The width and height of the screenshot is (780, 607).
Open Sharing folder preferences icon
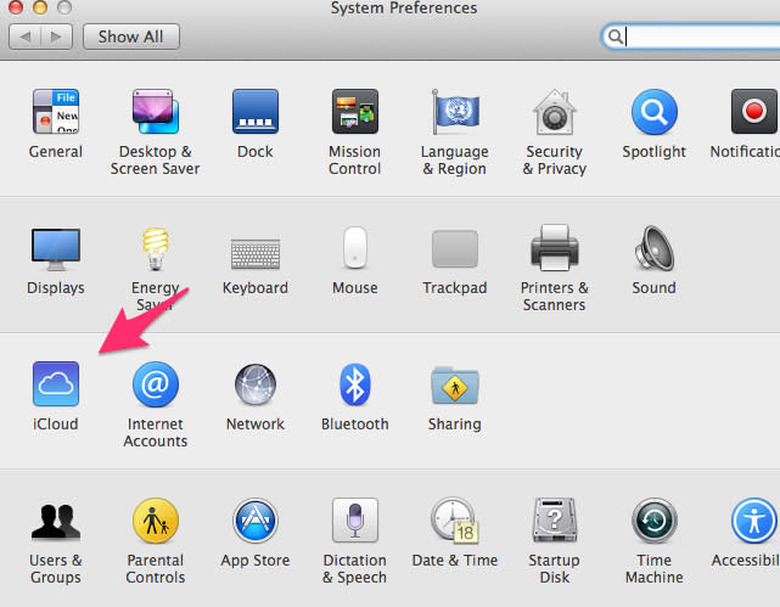tap(455, 385)
